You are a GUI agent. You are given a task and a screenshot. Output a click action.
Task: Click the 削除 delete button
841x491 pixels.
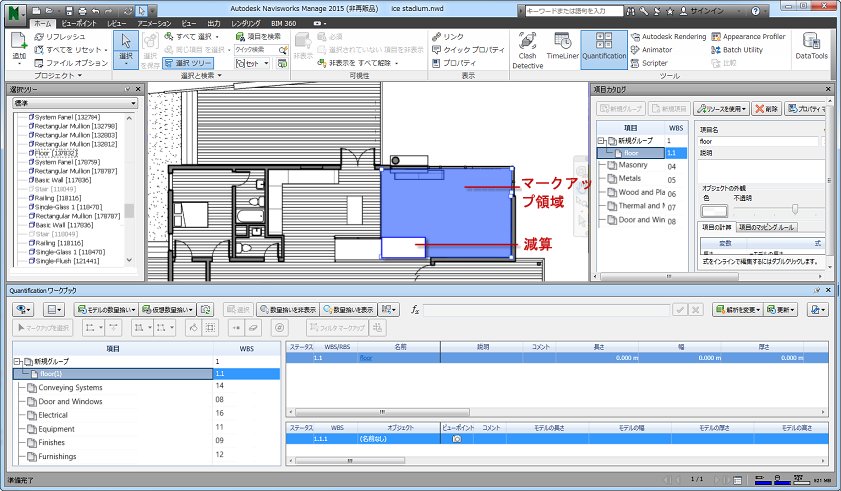coord(766,108)
